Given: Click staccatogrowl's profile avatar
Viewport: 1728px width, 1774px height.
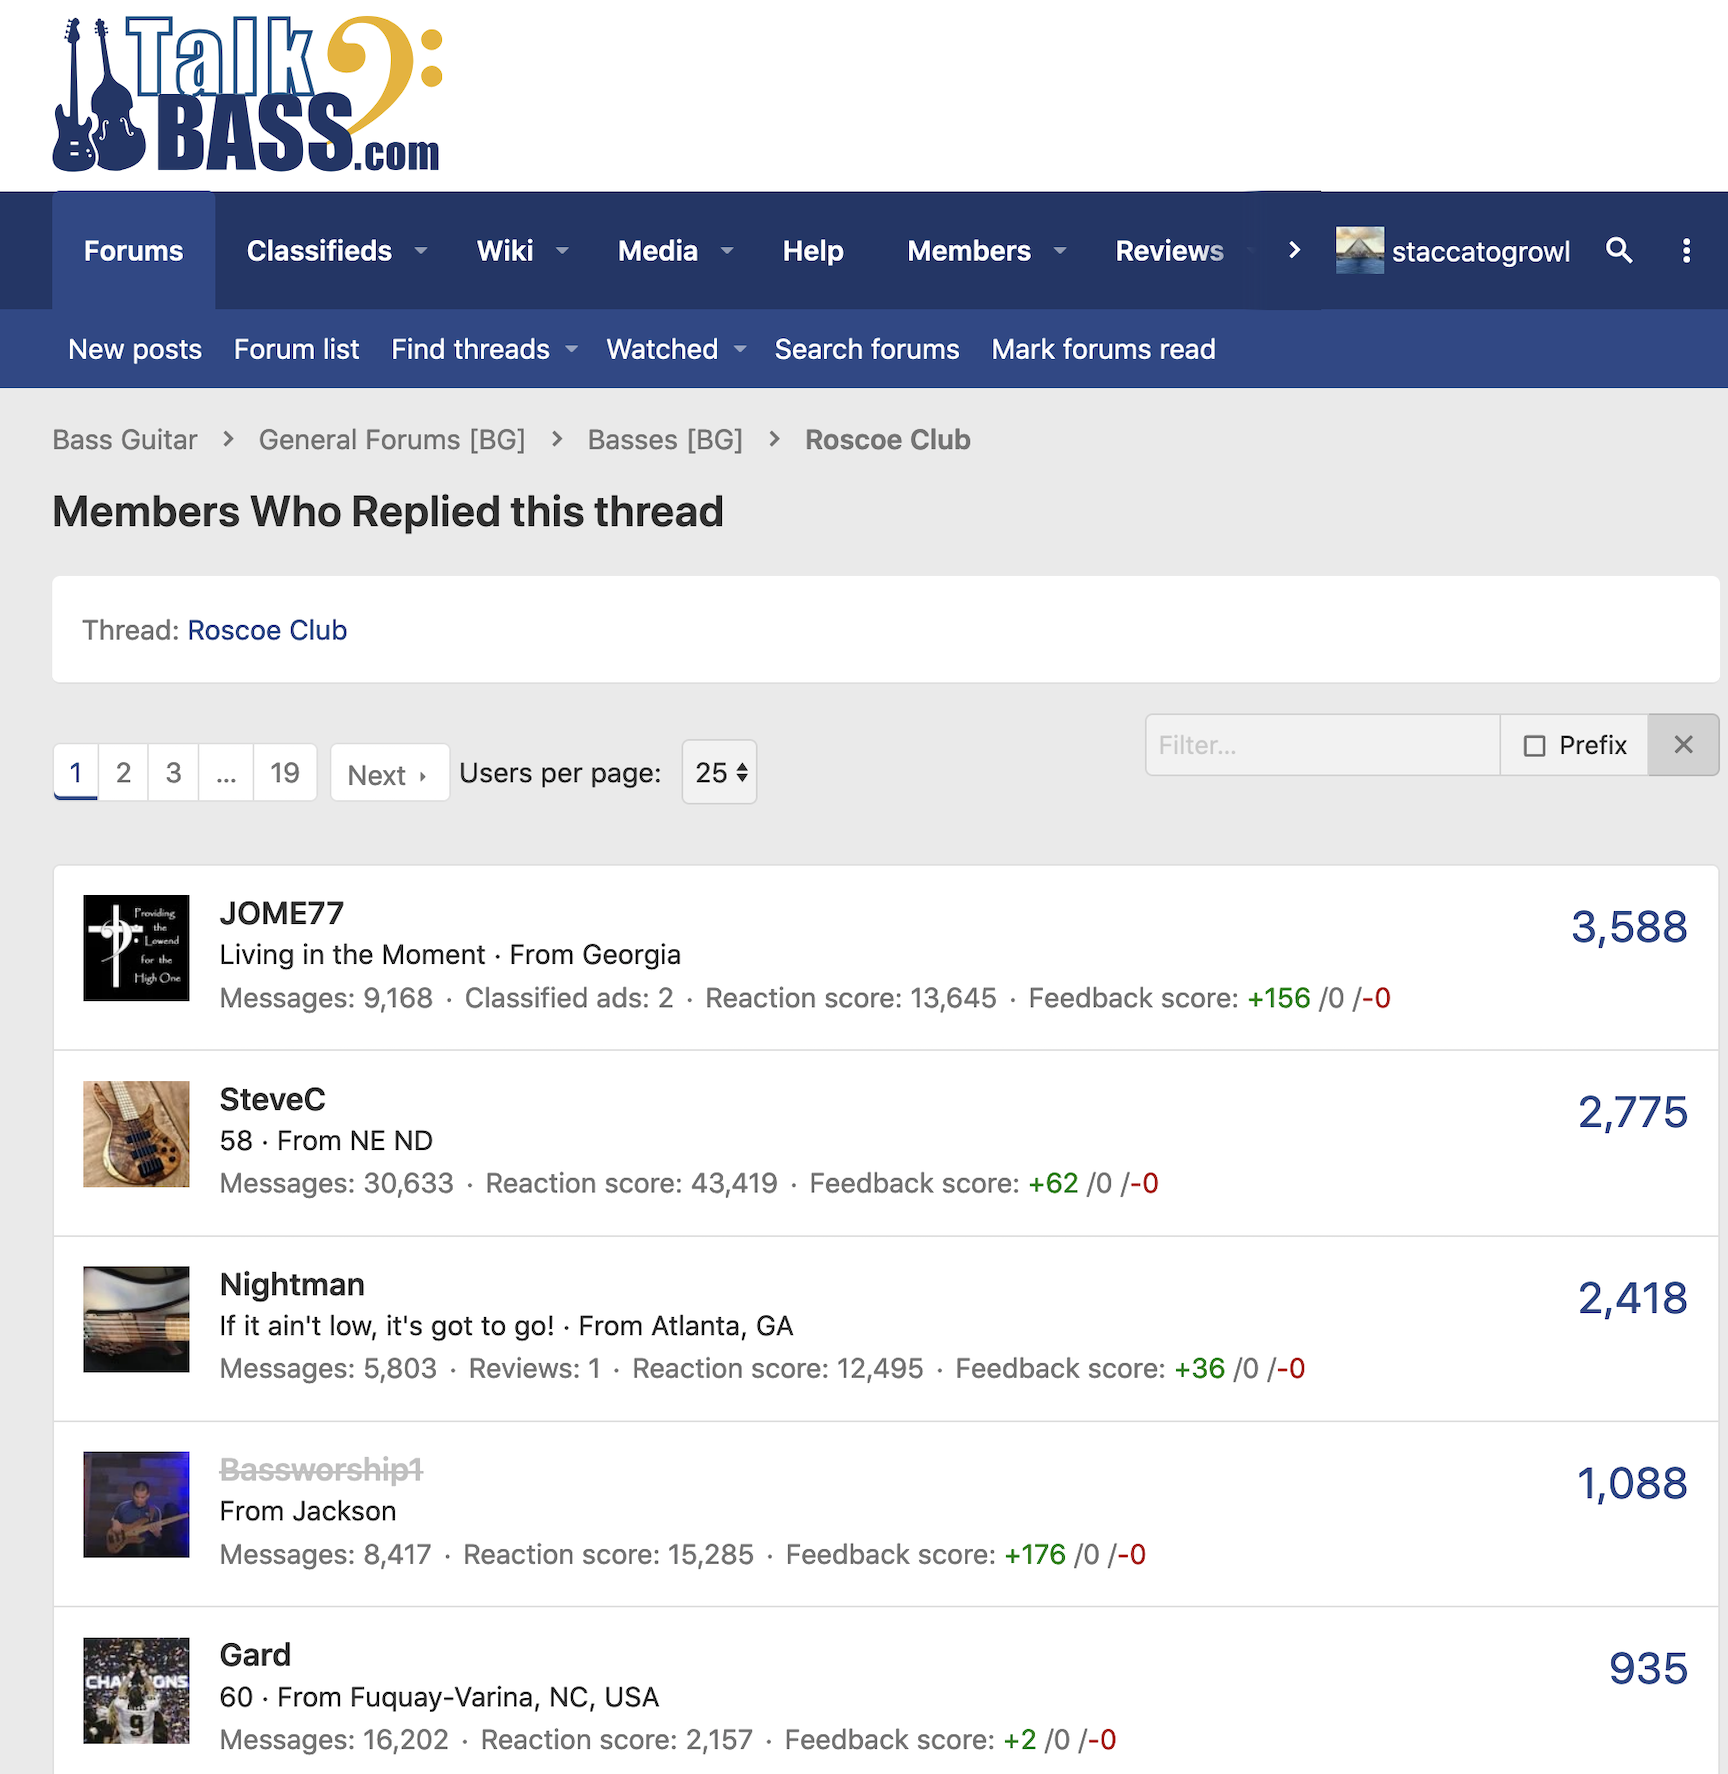Looking at the screenshot, I should tap(1360, 250).
